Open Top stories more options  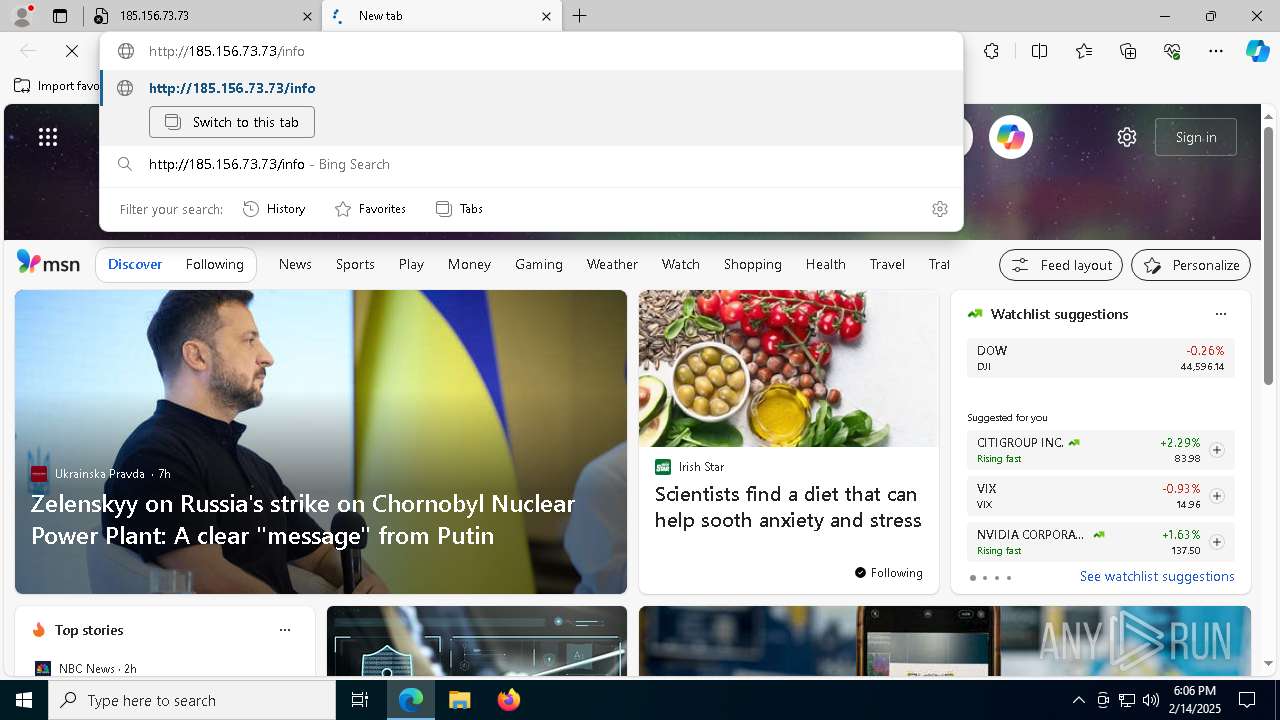pos(285,630)
